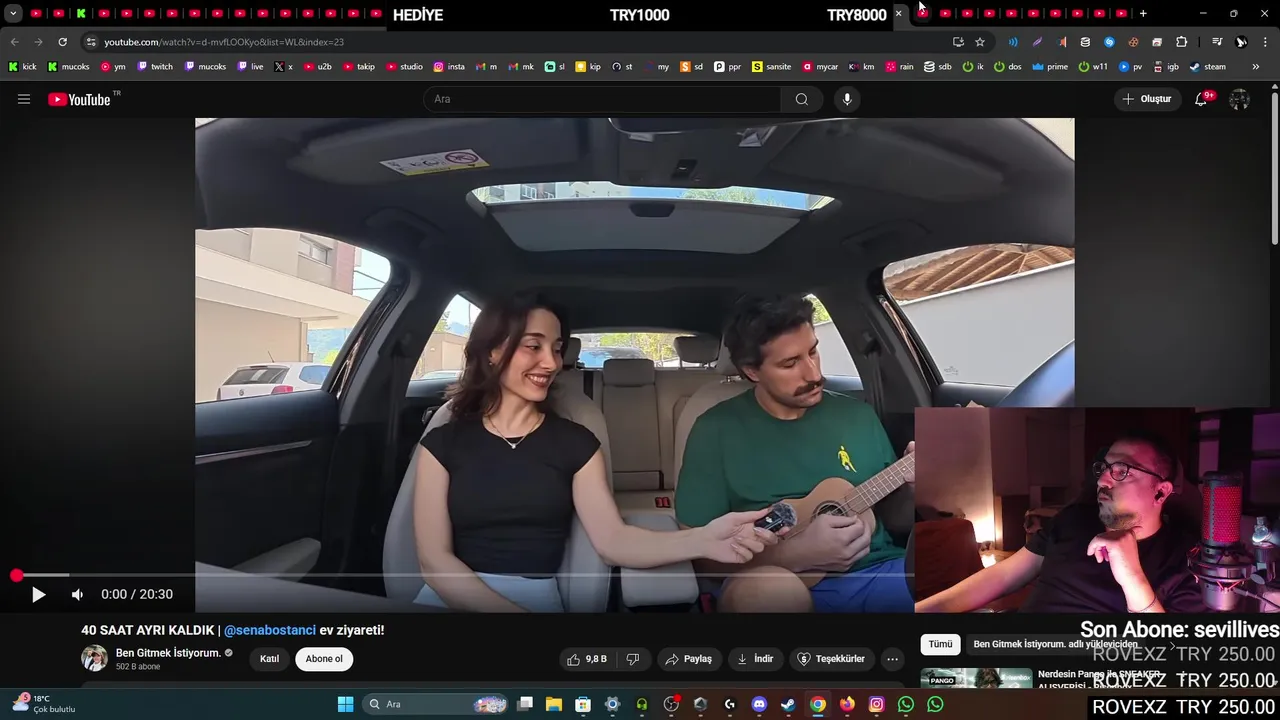Send thanks using Teşekkürler button
The image size is (1280, 720).
coord(830,659)
